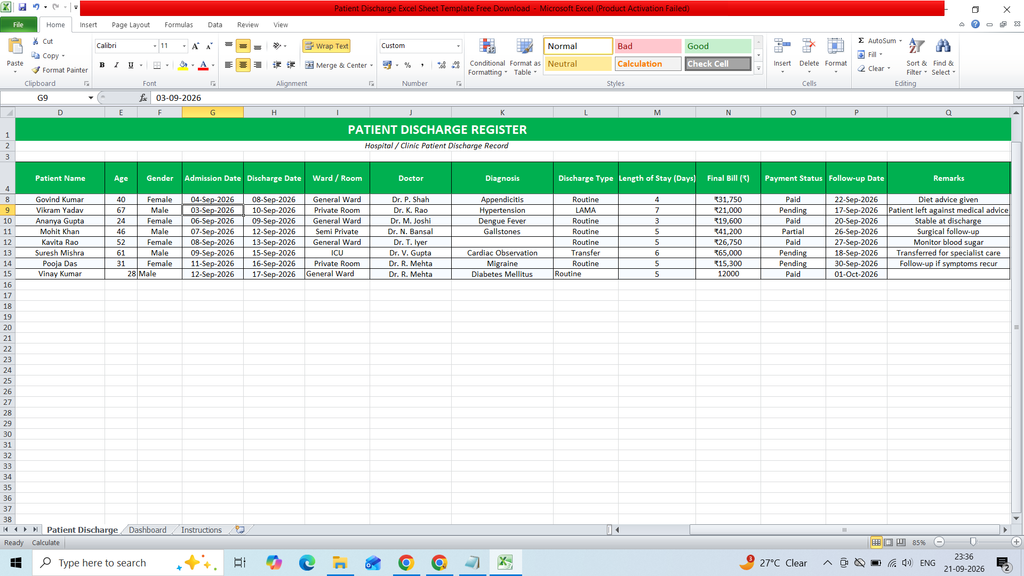This screenshot has width=1024, height=576.
Task: Open the Insert Function fx button
Action: [x=143, y=98]
